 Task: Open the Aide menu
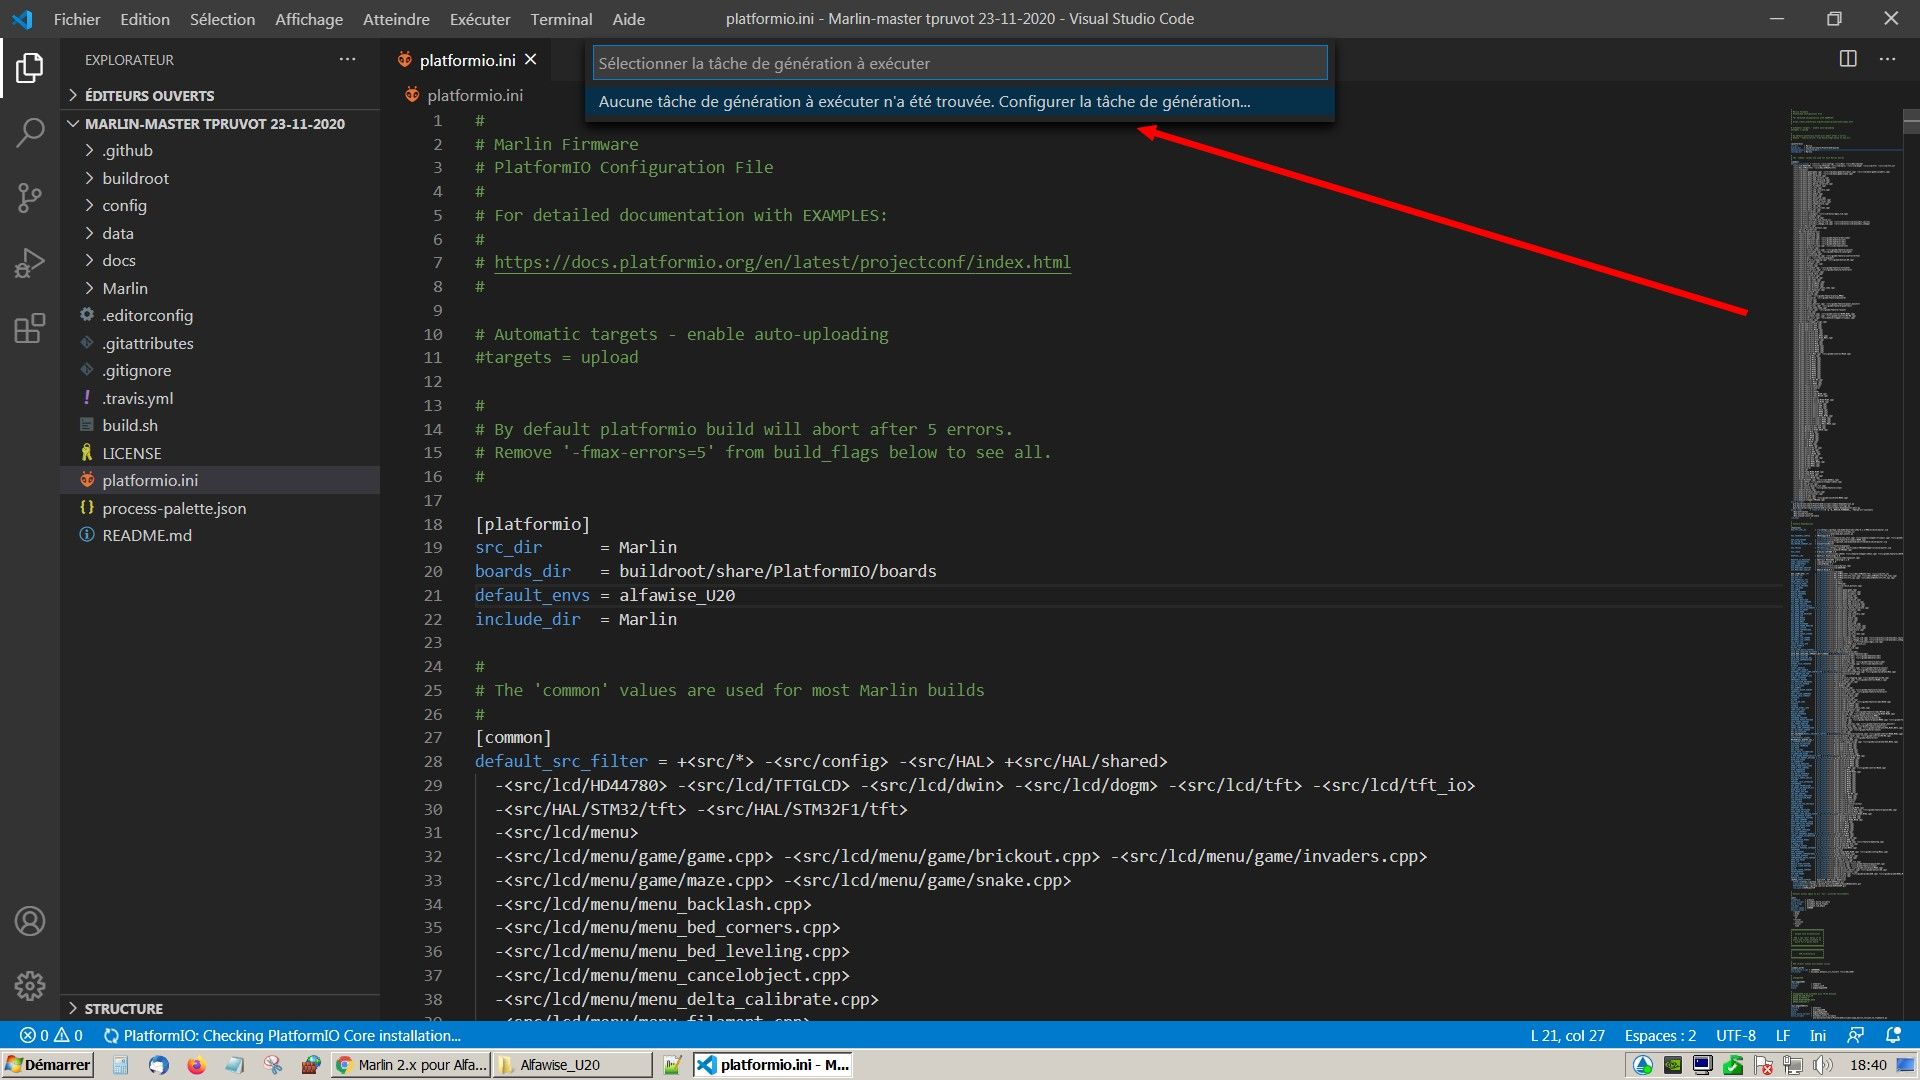tap(628, 19)
